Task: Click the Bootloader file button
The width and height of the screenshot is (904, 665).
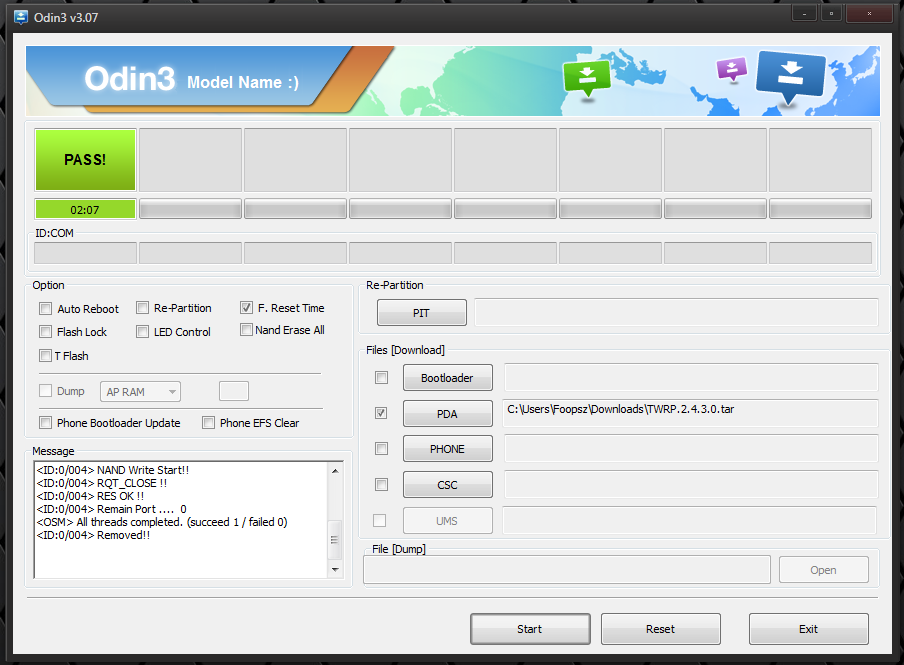Action: coord(447,378)
